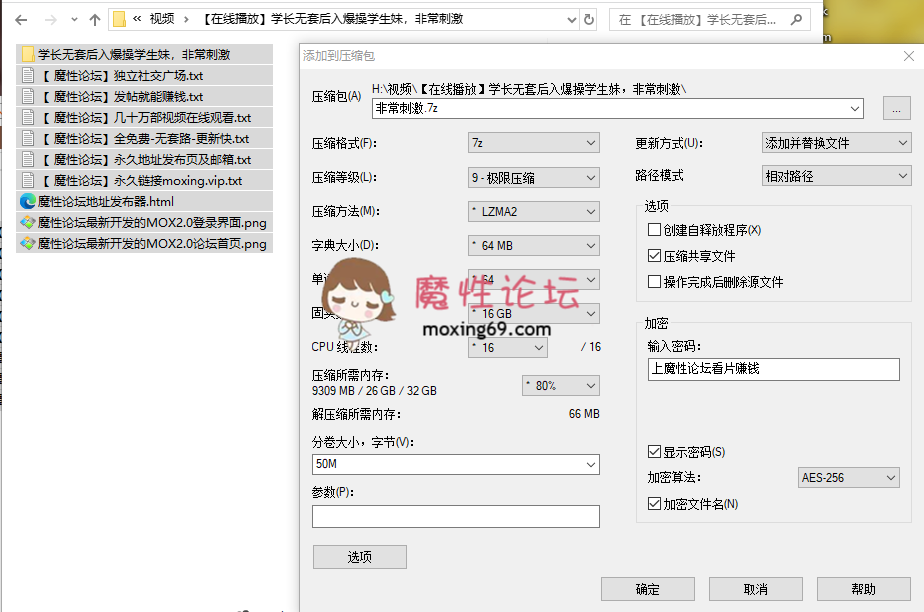The width and height of the screenshot is (924, 612).
Task: Select the 独立社交广场.txt file icon
Action: click(x=28, y=75)
